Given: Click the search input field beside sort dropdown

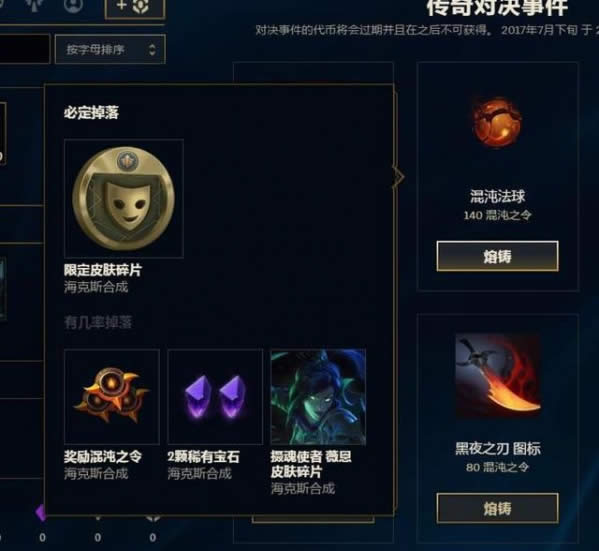Looking at the screenshot, I should click(x=24, y=49).
